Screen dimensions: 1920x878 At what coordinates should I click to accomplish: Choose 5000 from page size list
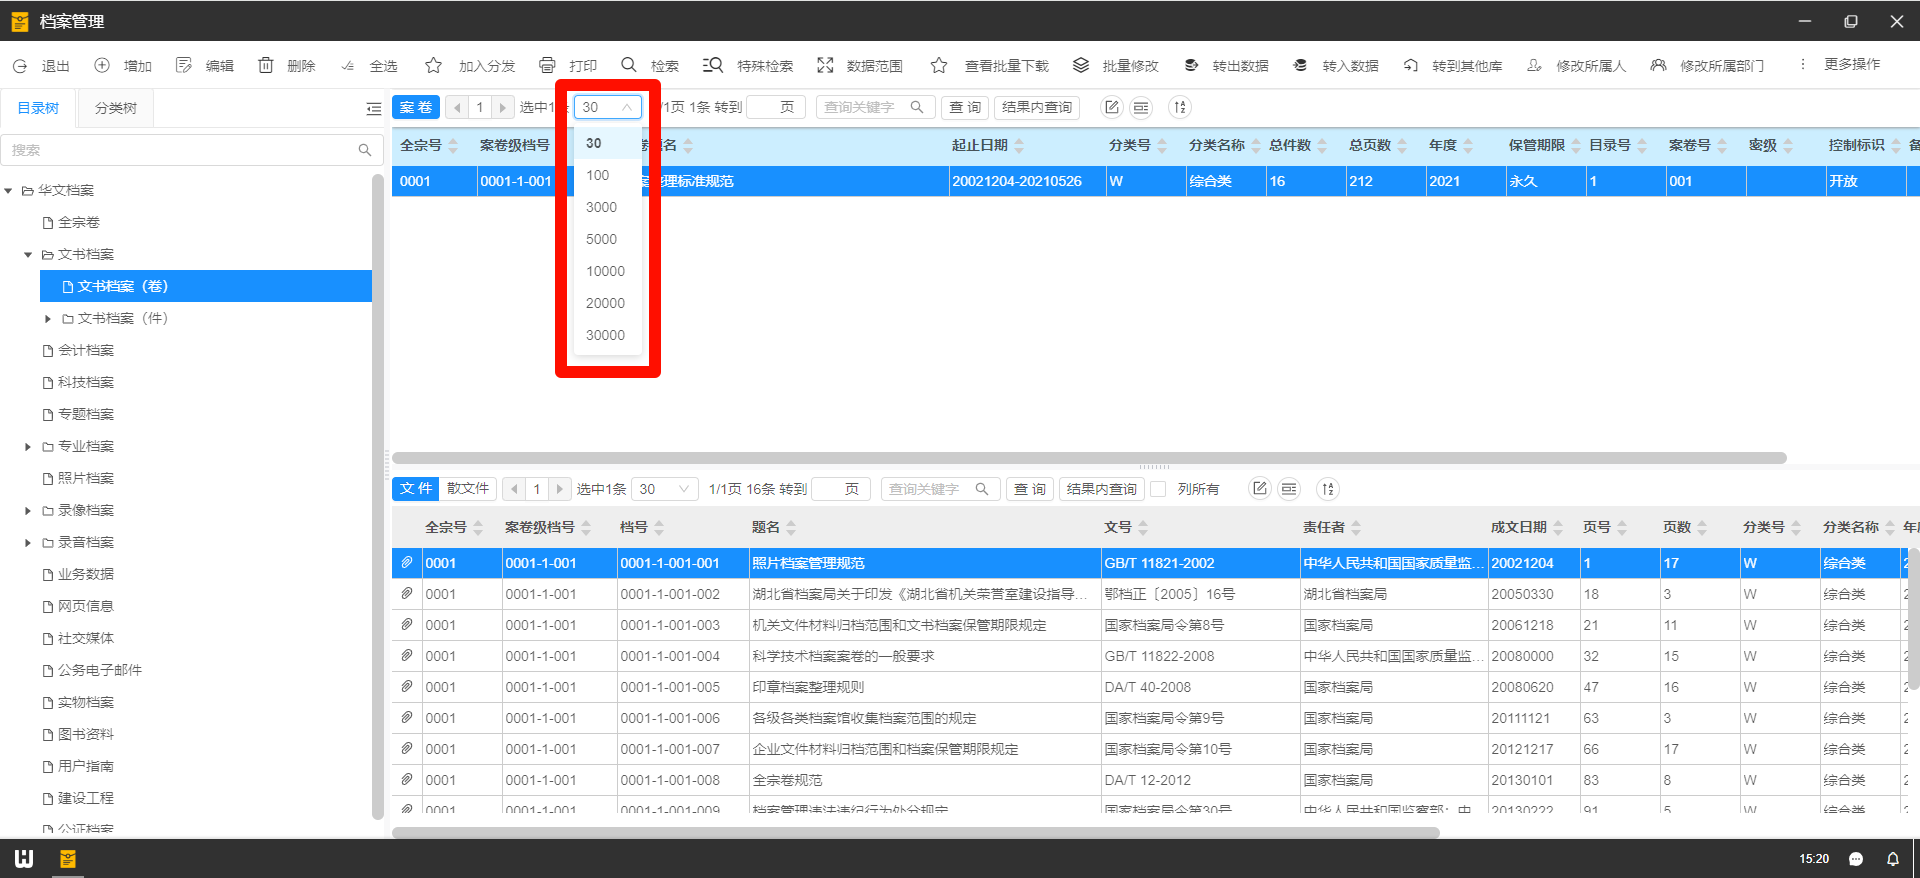coord(601,239)
